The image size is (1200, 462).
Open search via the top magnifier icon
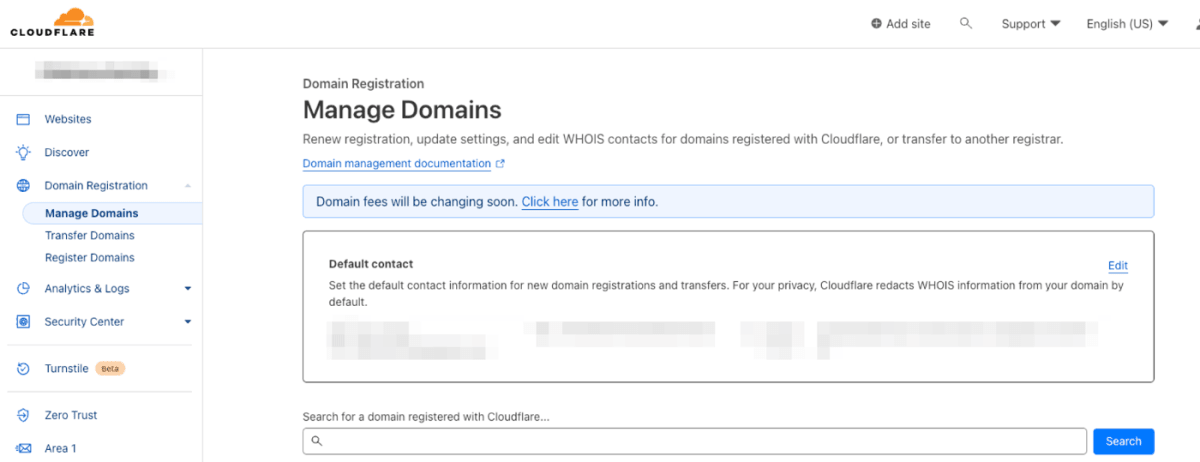(x=965, y=23)
